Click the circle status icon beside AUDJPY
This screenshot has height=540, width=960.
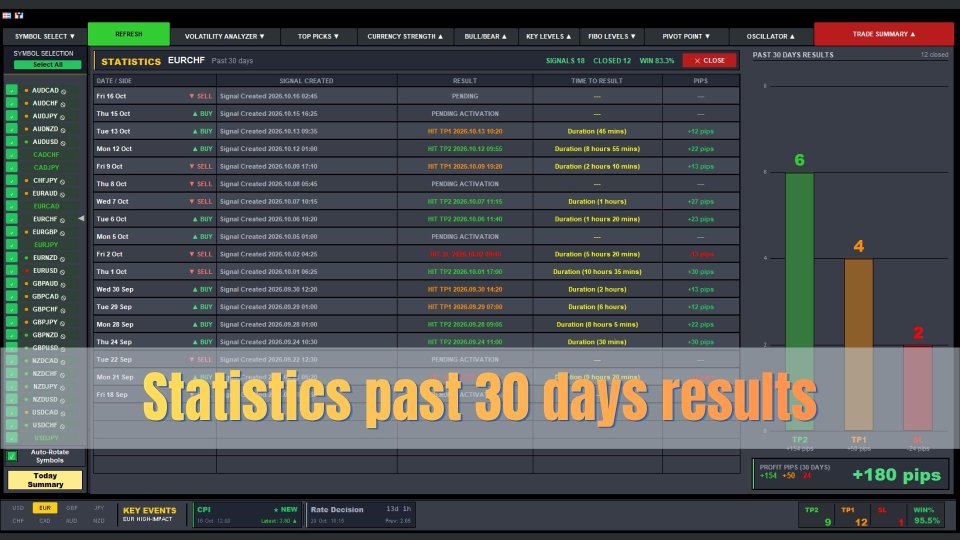tap(63, 117)
